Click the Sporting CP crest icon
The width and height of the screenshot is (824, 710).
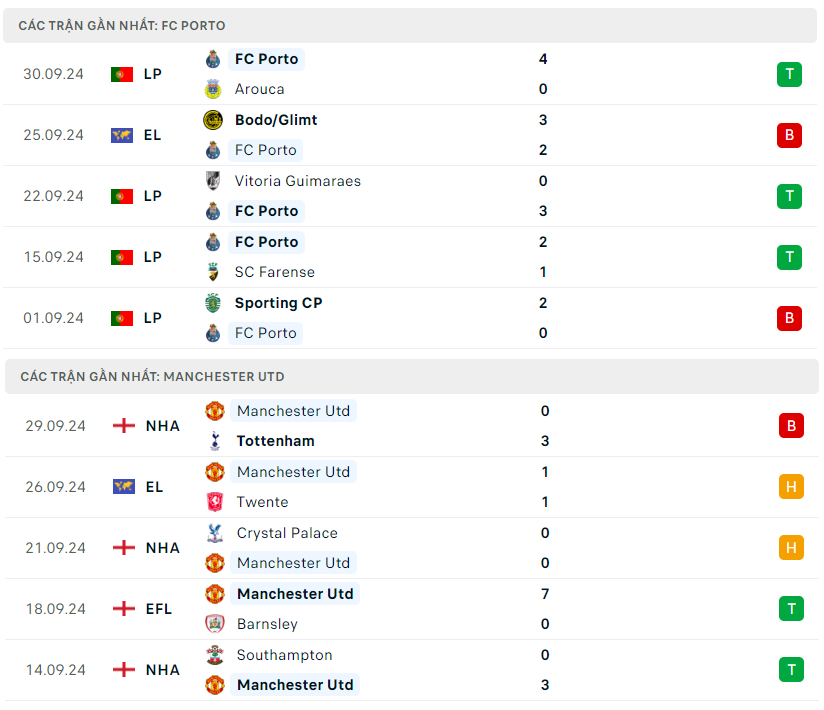(212, 303)
